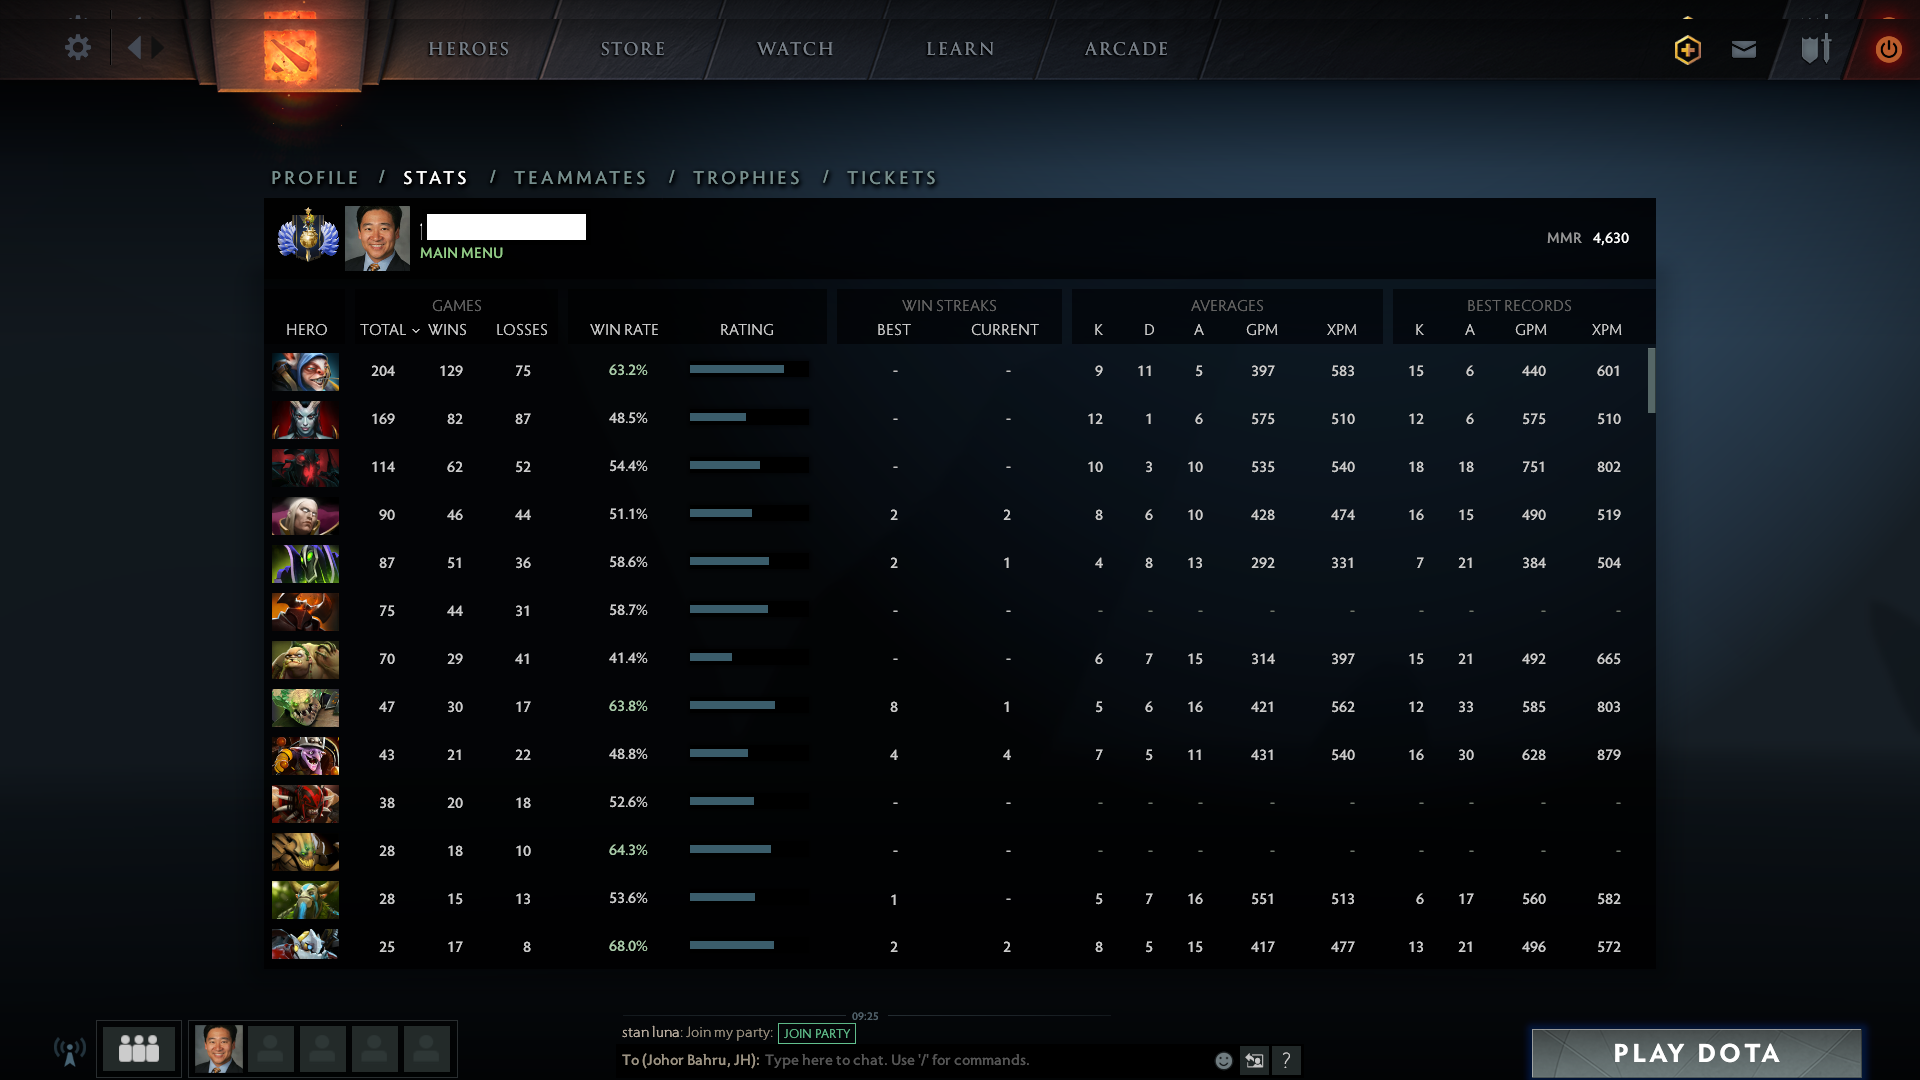Open the WATCH menu
Image resolution: width=1920 pixels, height=1080 pixels.
point(796,49)
